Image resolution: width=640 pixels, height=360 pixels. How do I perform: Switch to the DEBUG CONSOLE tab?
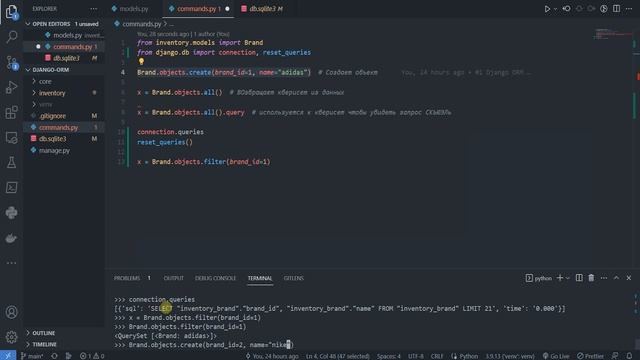(215, 278)
